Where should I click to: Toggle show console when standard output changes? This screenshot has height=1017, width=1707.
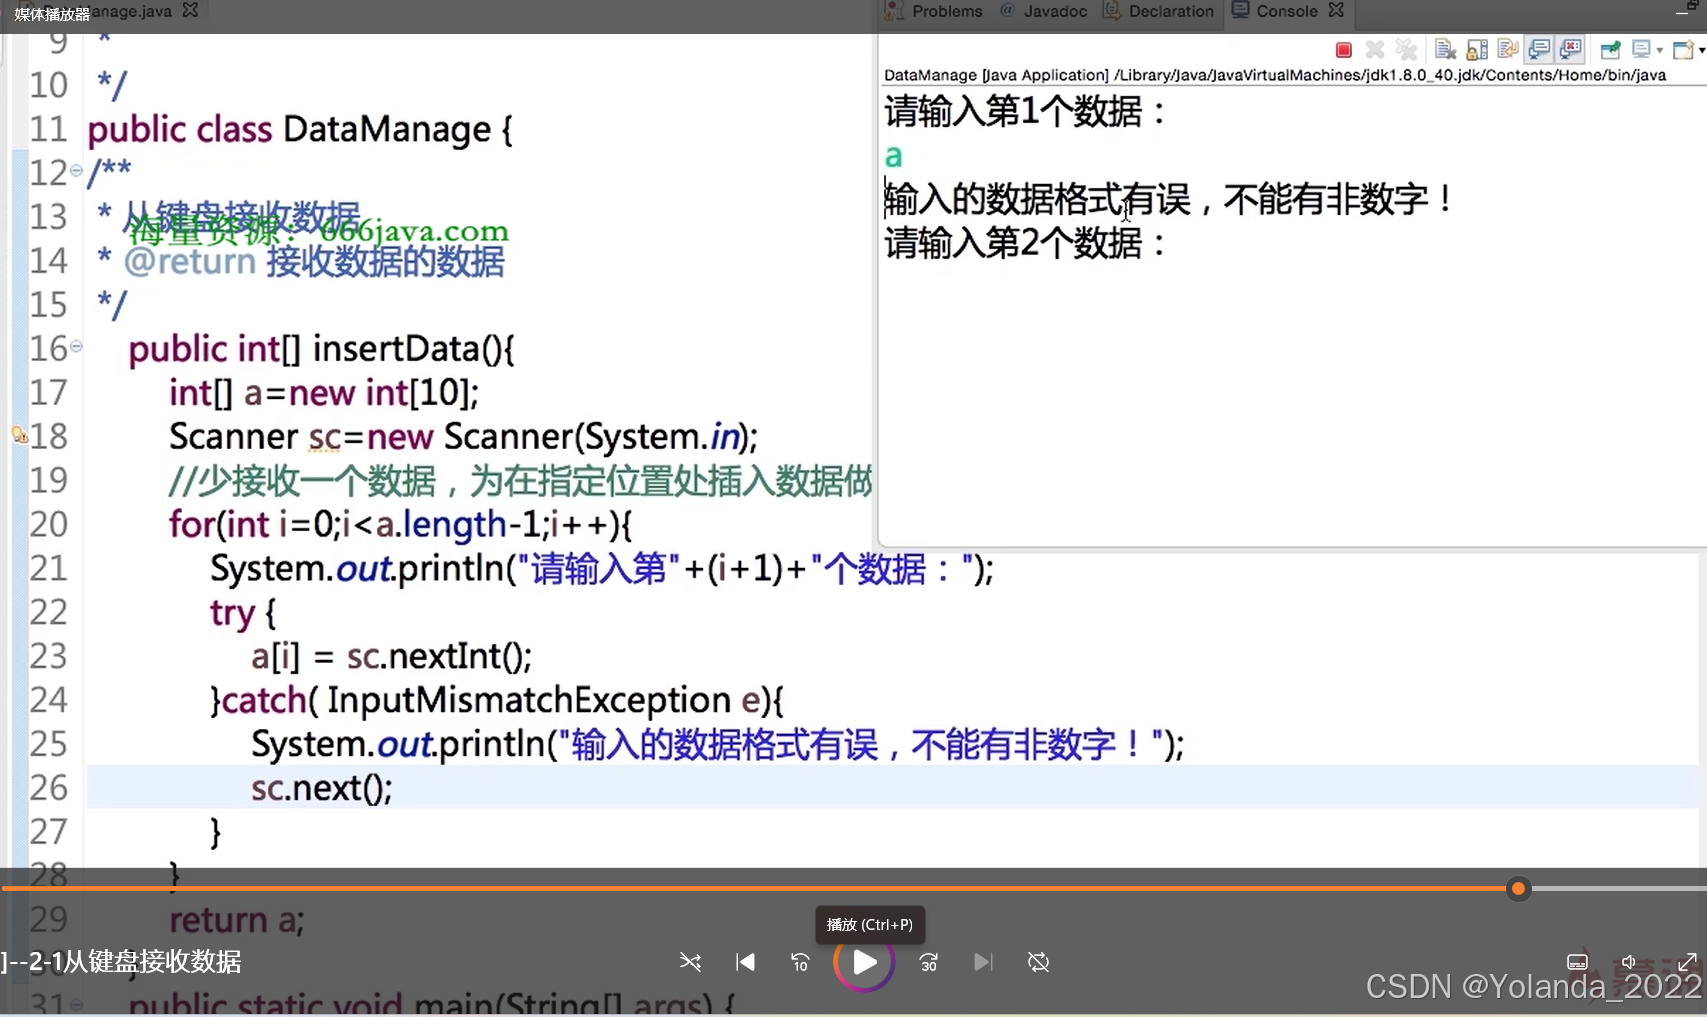[x=1540, y=50]
